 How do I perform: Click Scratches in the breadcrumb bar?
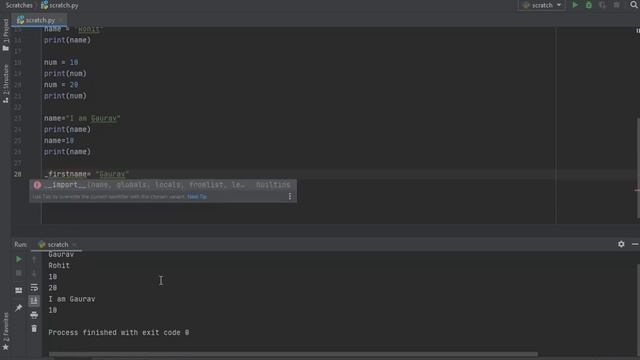tap(19, 5)
